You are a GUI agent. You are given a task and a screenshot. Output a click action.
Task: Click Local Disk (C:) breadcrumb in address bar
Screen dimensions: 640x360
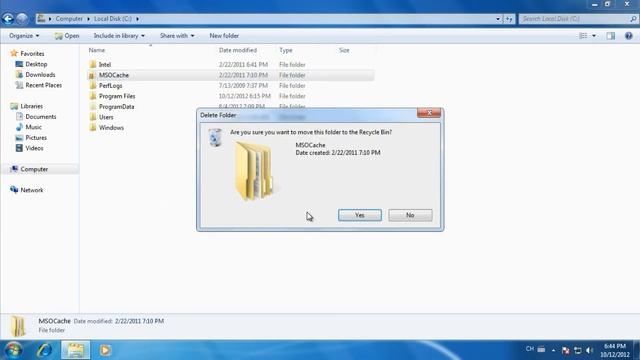tap(113, 19)
